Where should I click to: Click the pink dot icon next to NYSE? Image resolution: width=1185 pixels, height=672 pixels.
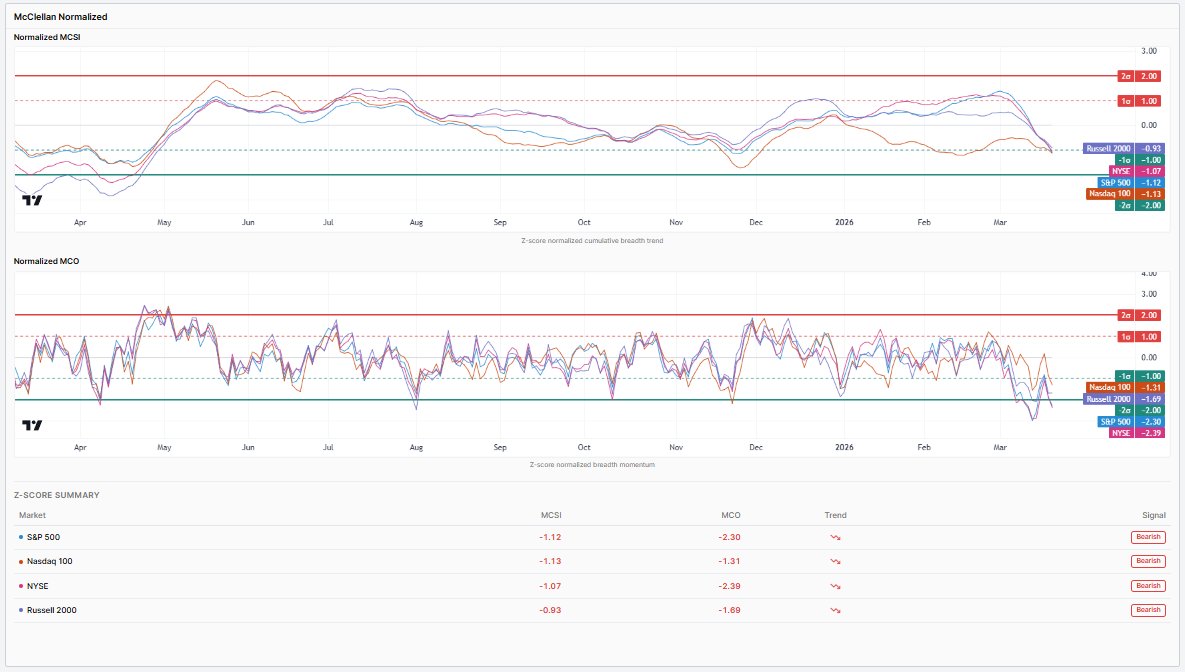23,586
